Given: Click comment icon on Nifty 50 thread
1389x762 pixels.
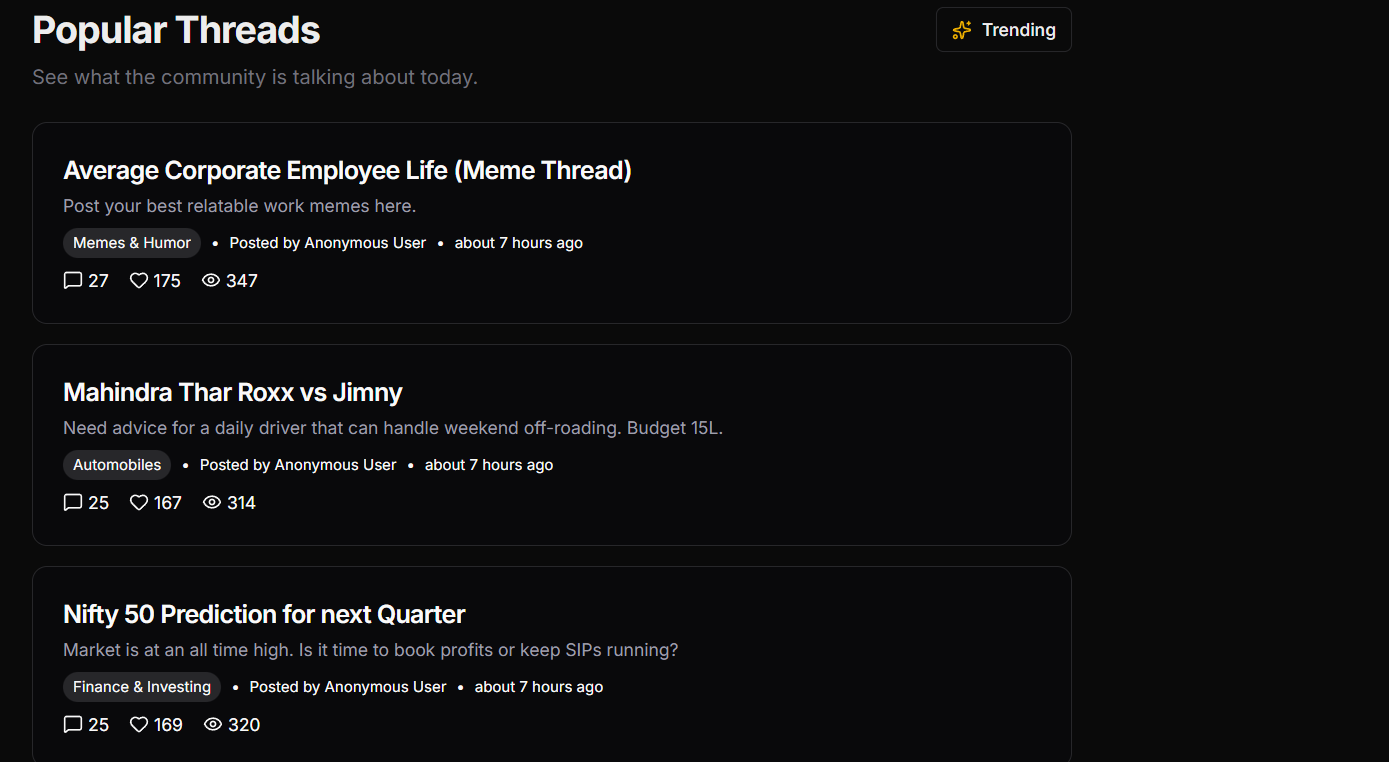Looking at the screenshot, I should [72, 725].
